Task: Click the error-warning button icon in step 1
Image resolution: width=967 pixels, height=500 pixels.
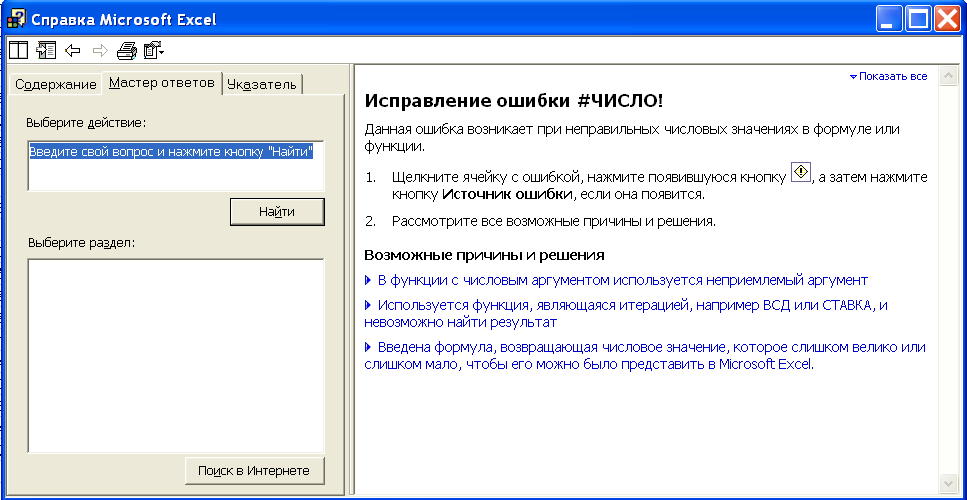Action: [800, 172]
